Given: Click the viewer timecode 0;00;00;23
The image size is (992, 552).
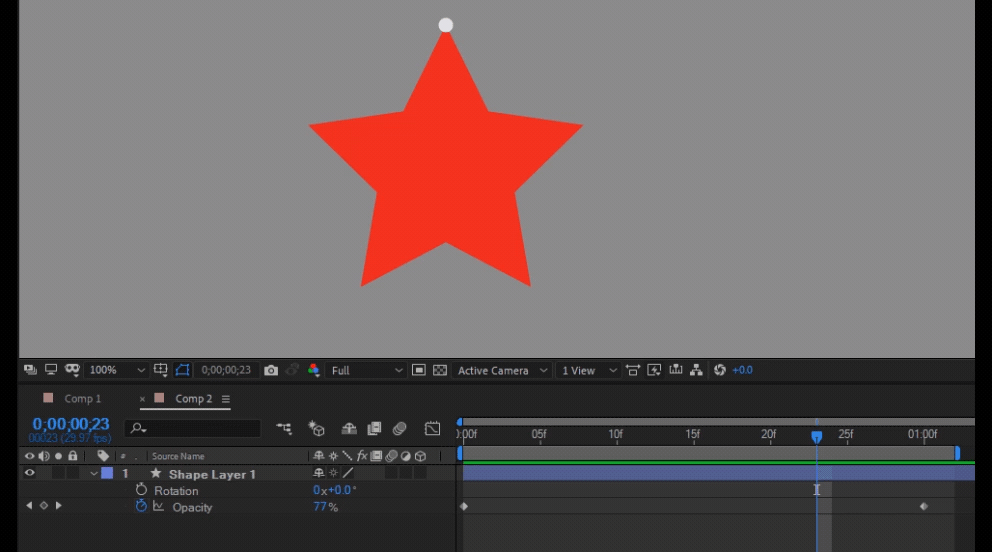Looking at the screenshot, I should point(226,370).
